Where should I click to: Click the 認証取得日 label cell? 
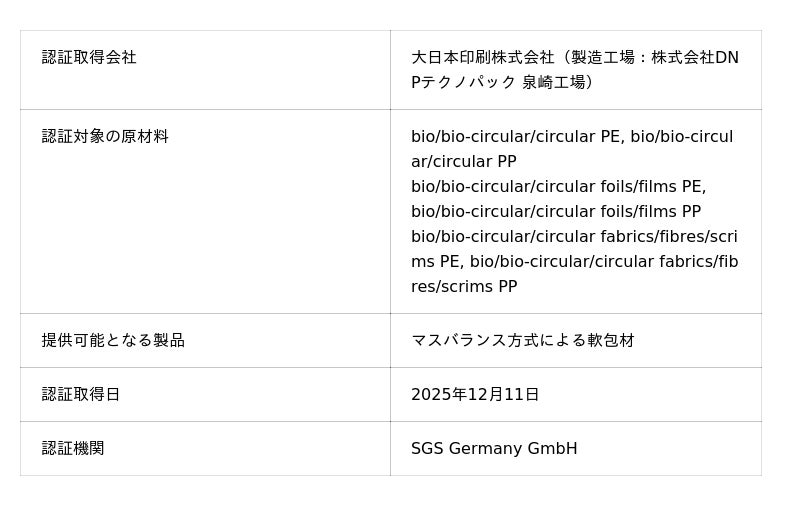click(81, 395)
